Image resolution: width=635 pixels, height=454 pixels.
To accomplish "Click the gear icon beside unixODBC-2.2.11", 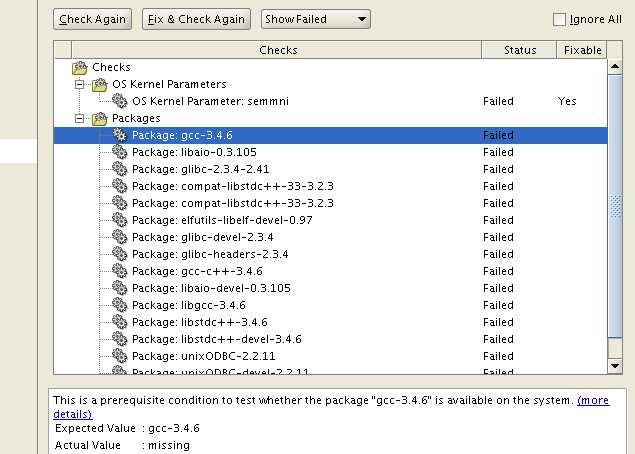I will [x=120, y=357].
